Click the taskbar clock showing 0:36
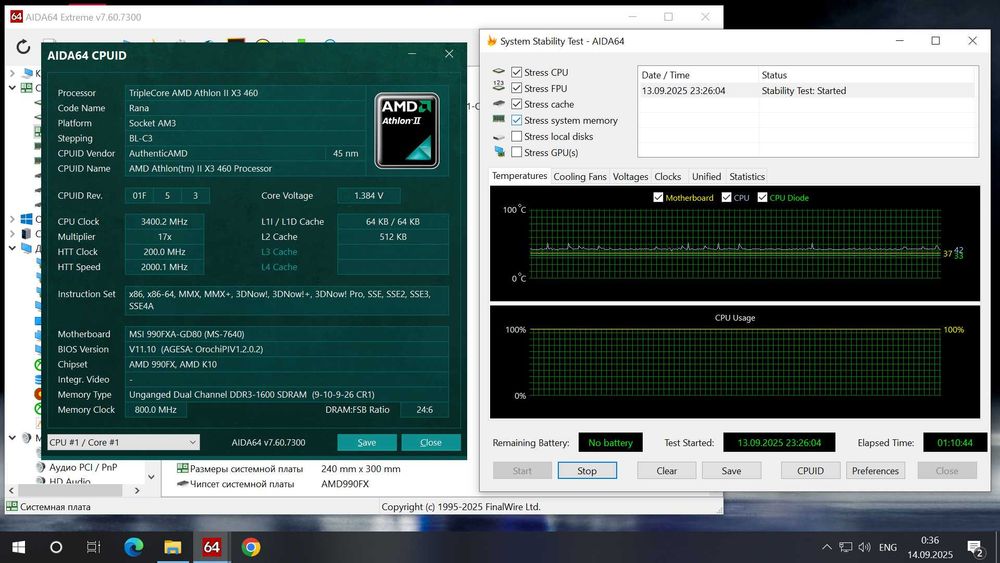The height and width of the screenshot is (563, 1000). coord(930,547)
